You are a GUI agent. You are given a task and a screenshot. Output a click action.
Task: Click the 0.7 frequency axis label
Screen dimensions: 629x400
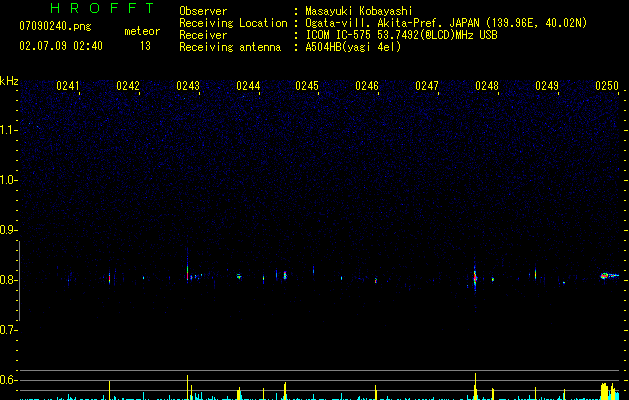tap(8, 330)
